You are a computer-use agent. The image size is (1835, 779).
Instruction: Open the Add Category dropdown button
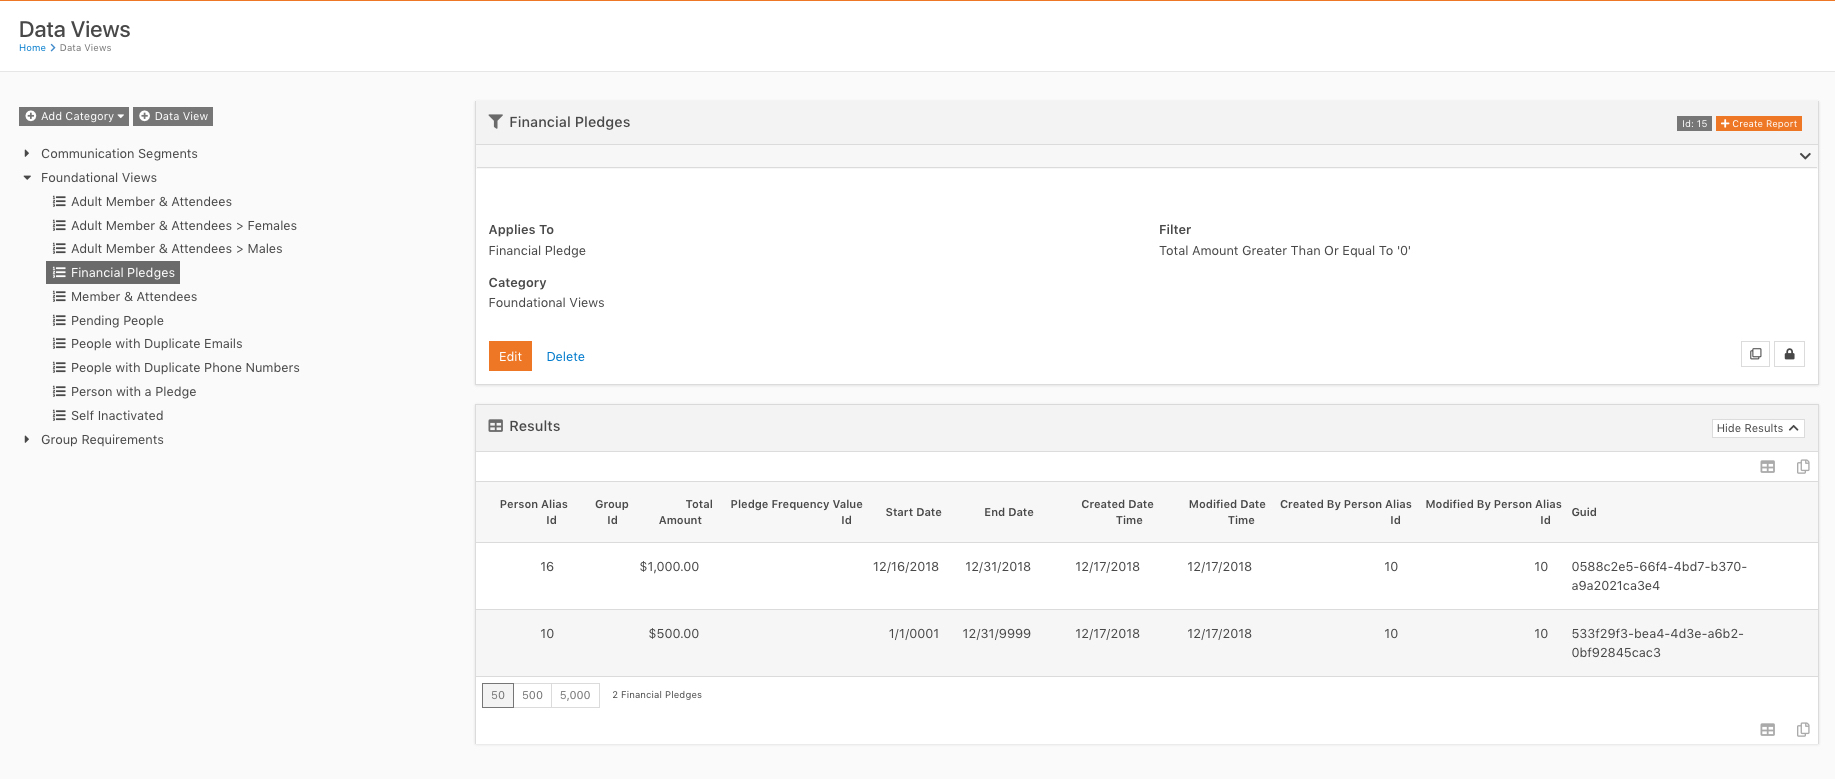coord(74,116)
